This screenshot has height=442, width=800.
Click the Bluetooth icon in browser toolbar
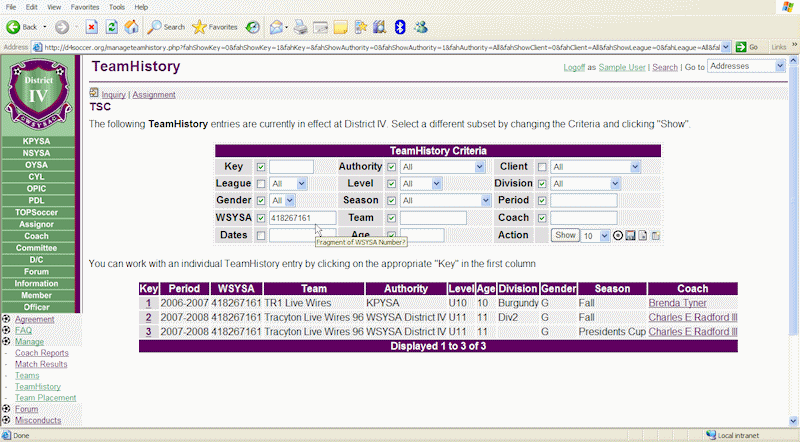400,26
